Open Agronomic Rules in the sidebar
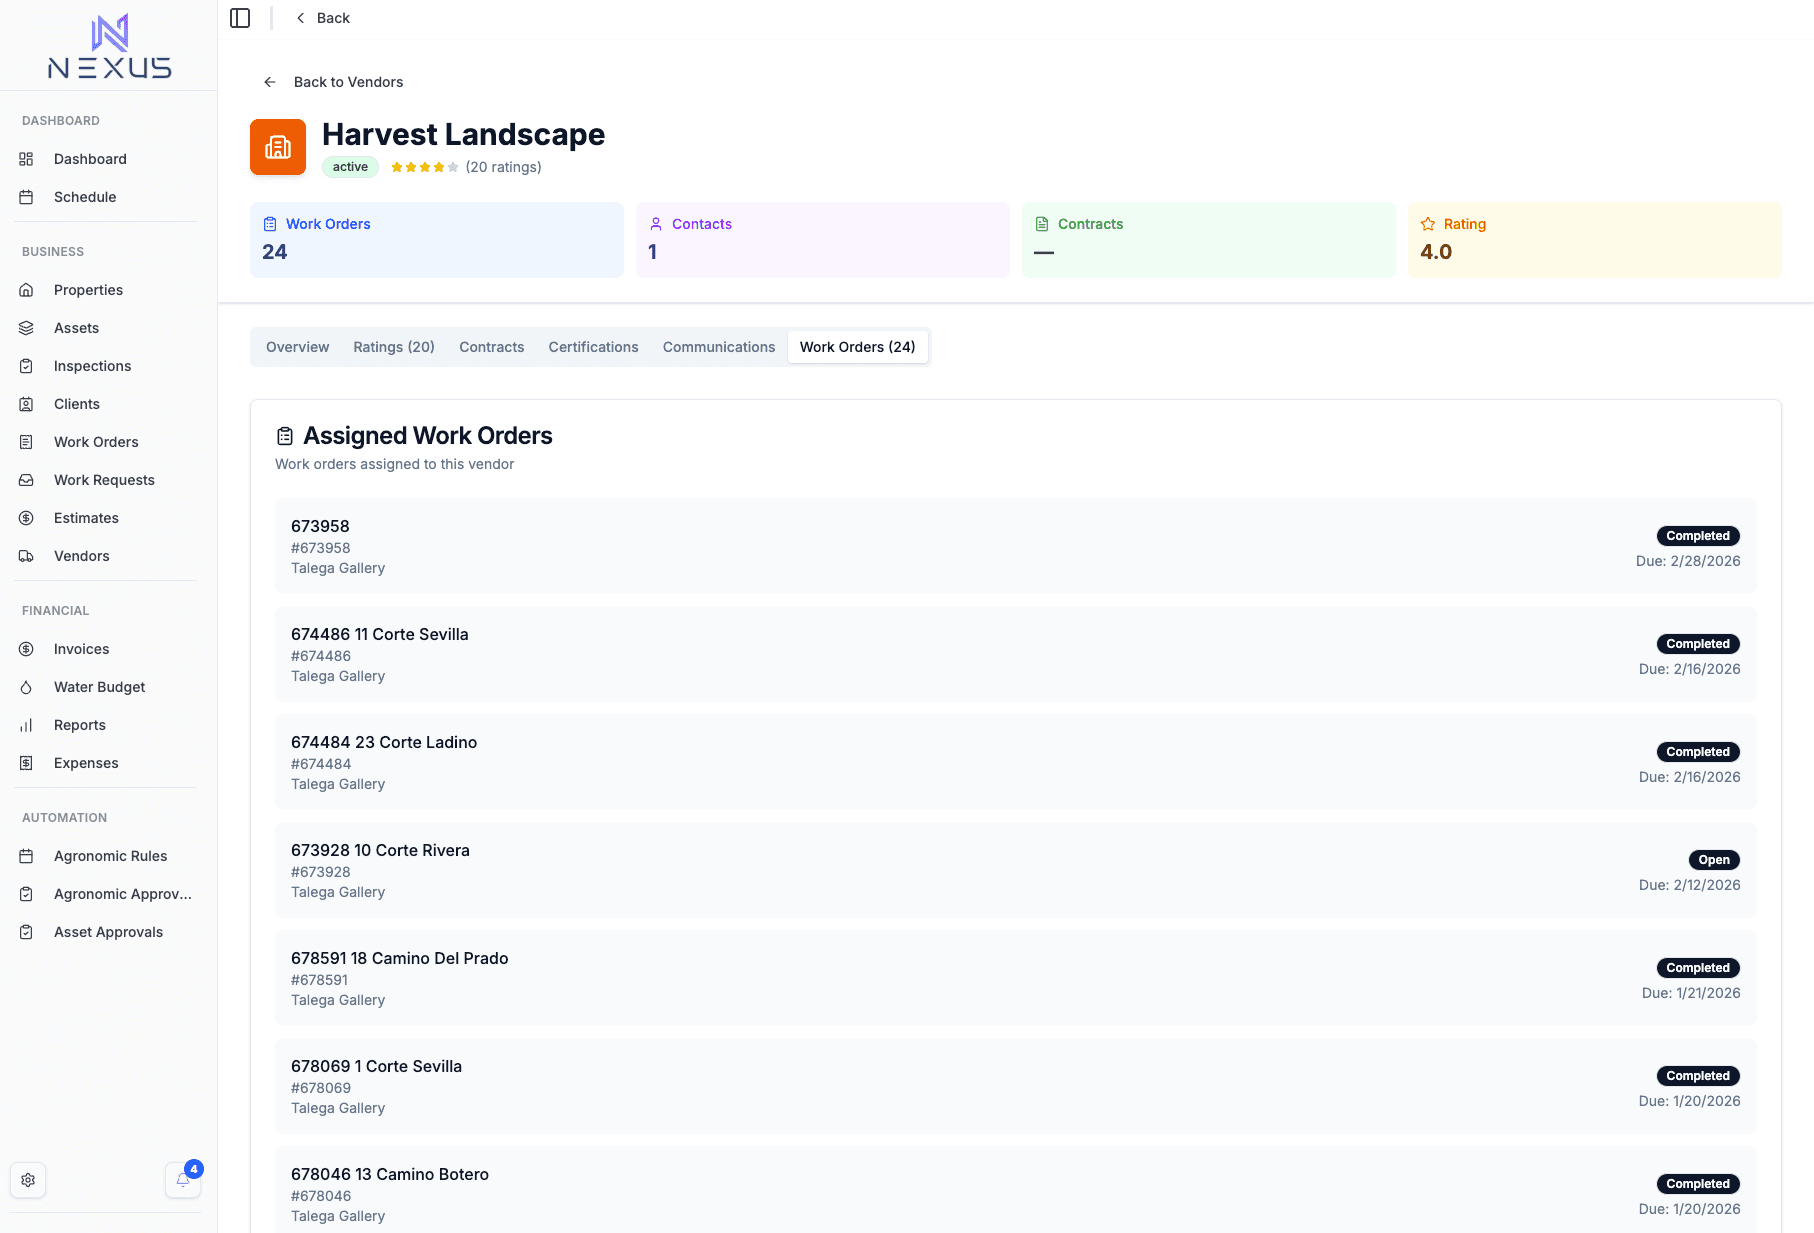The width and height of the screenshot is (1814, 1233). 110,856
